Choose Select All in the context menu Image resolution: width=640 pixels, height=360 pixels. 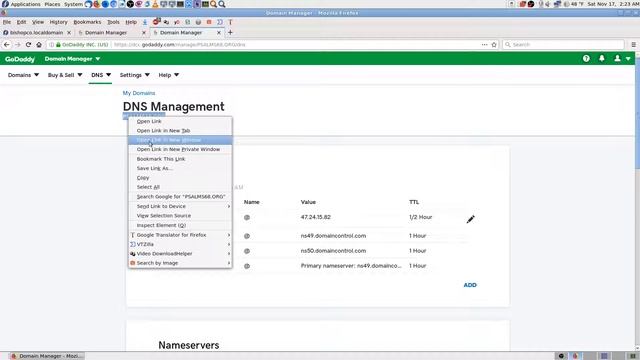pos(180,187)
